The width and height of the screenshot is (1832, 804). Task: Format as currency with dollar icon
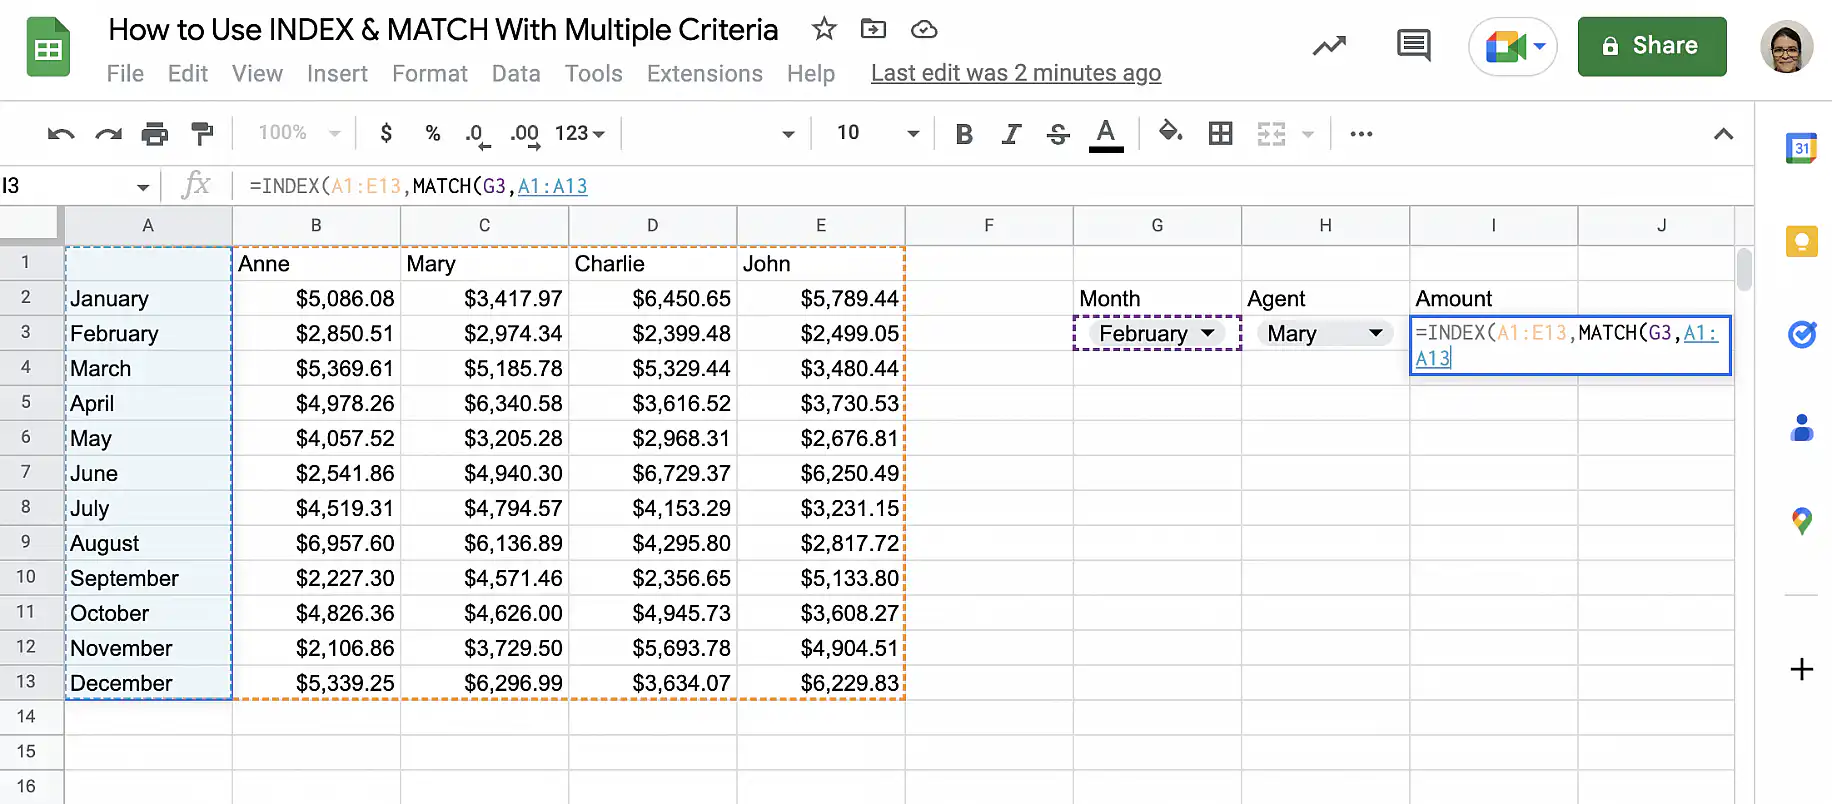click(386, 133)
